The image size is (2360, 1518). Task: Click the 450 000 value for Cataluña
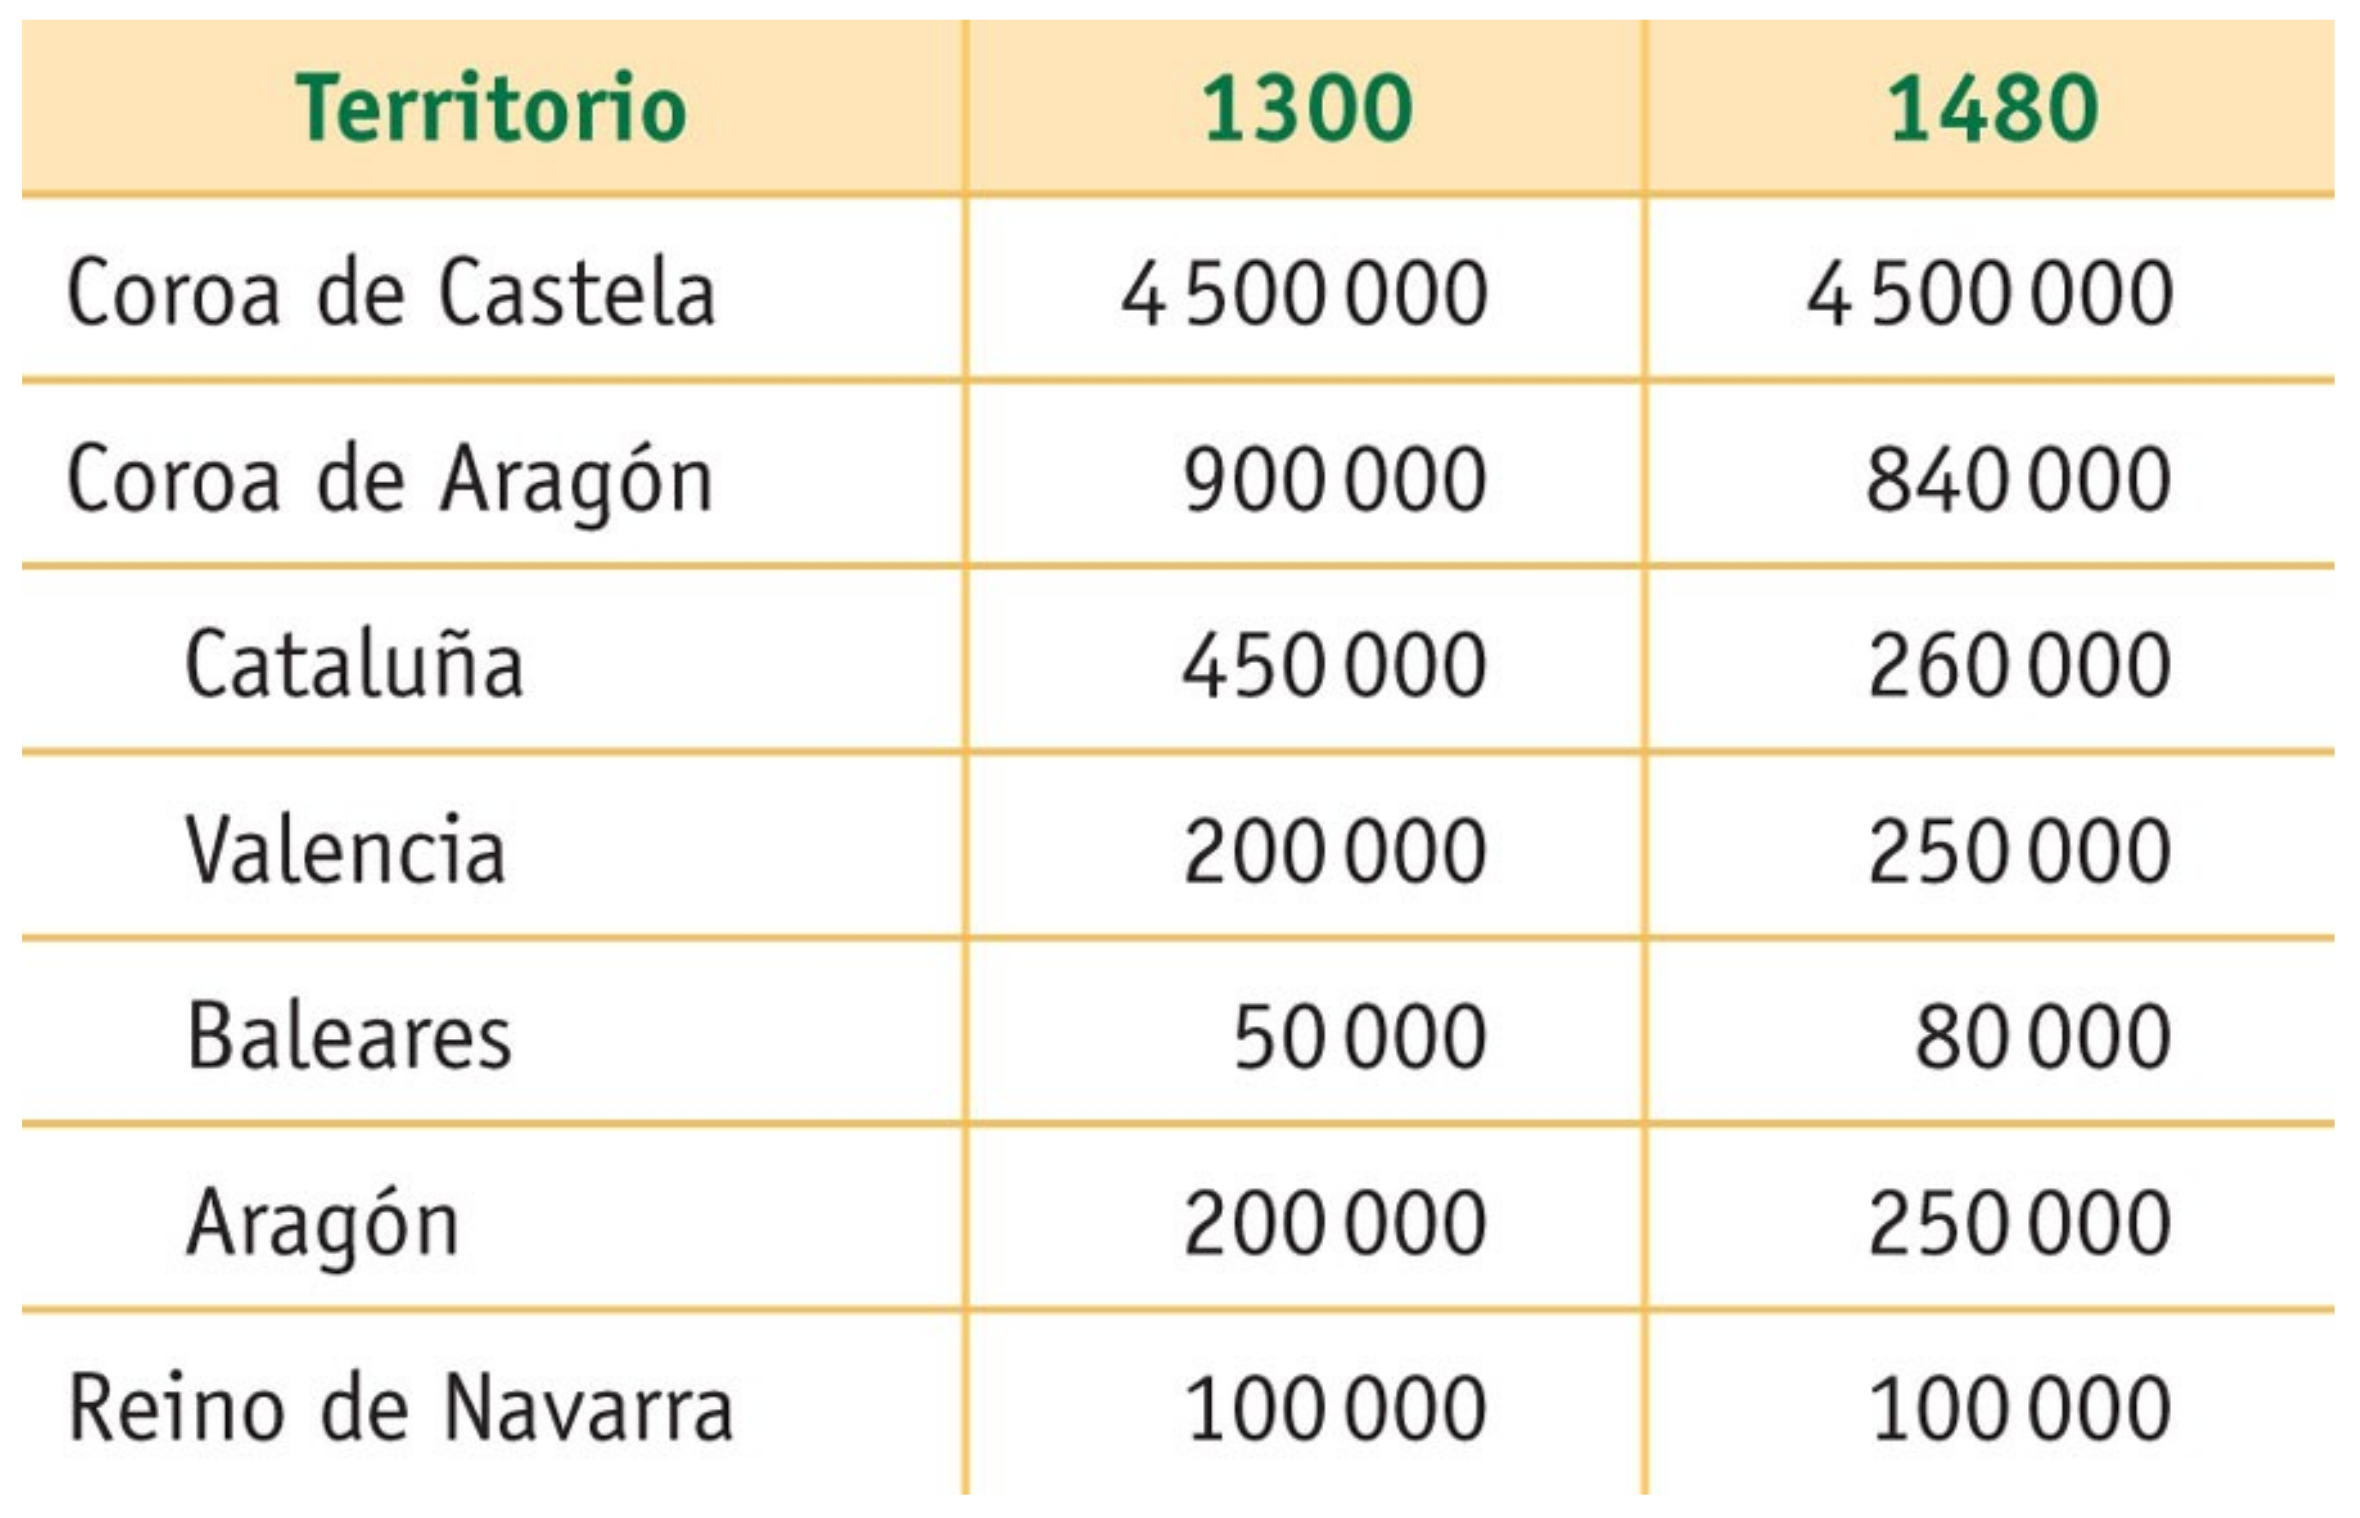point(1335,665)
